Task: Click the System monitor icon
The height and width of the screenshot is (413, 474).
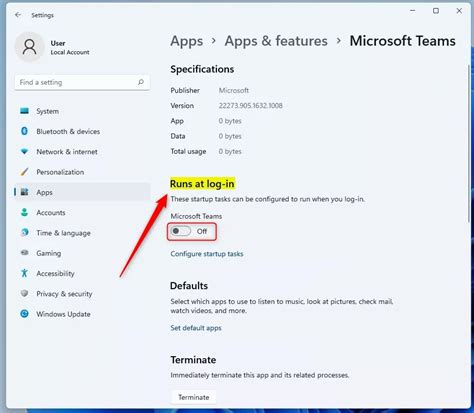Action: point(24,111)
